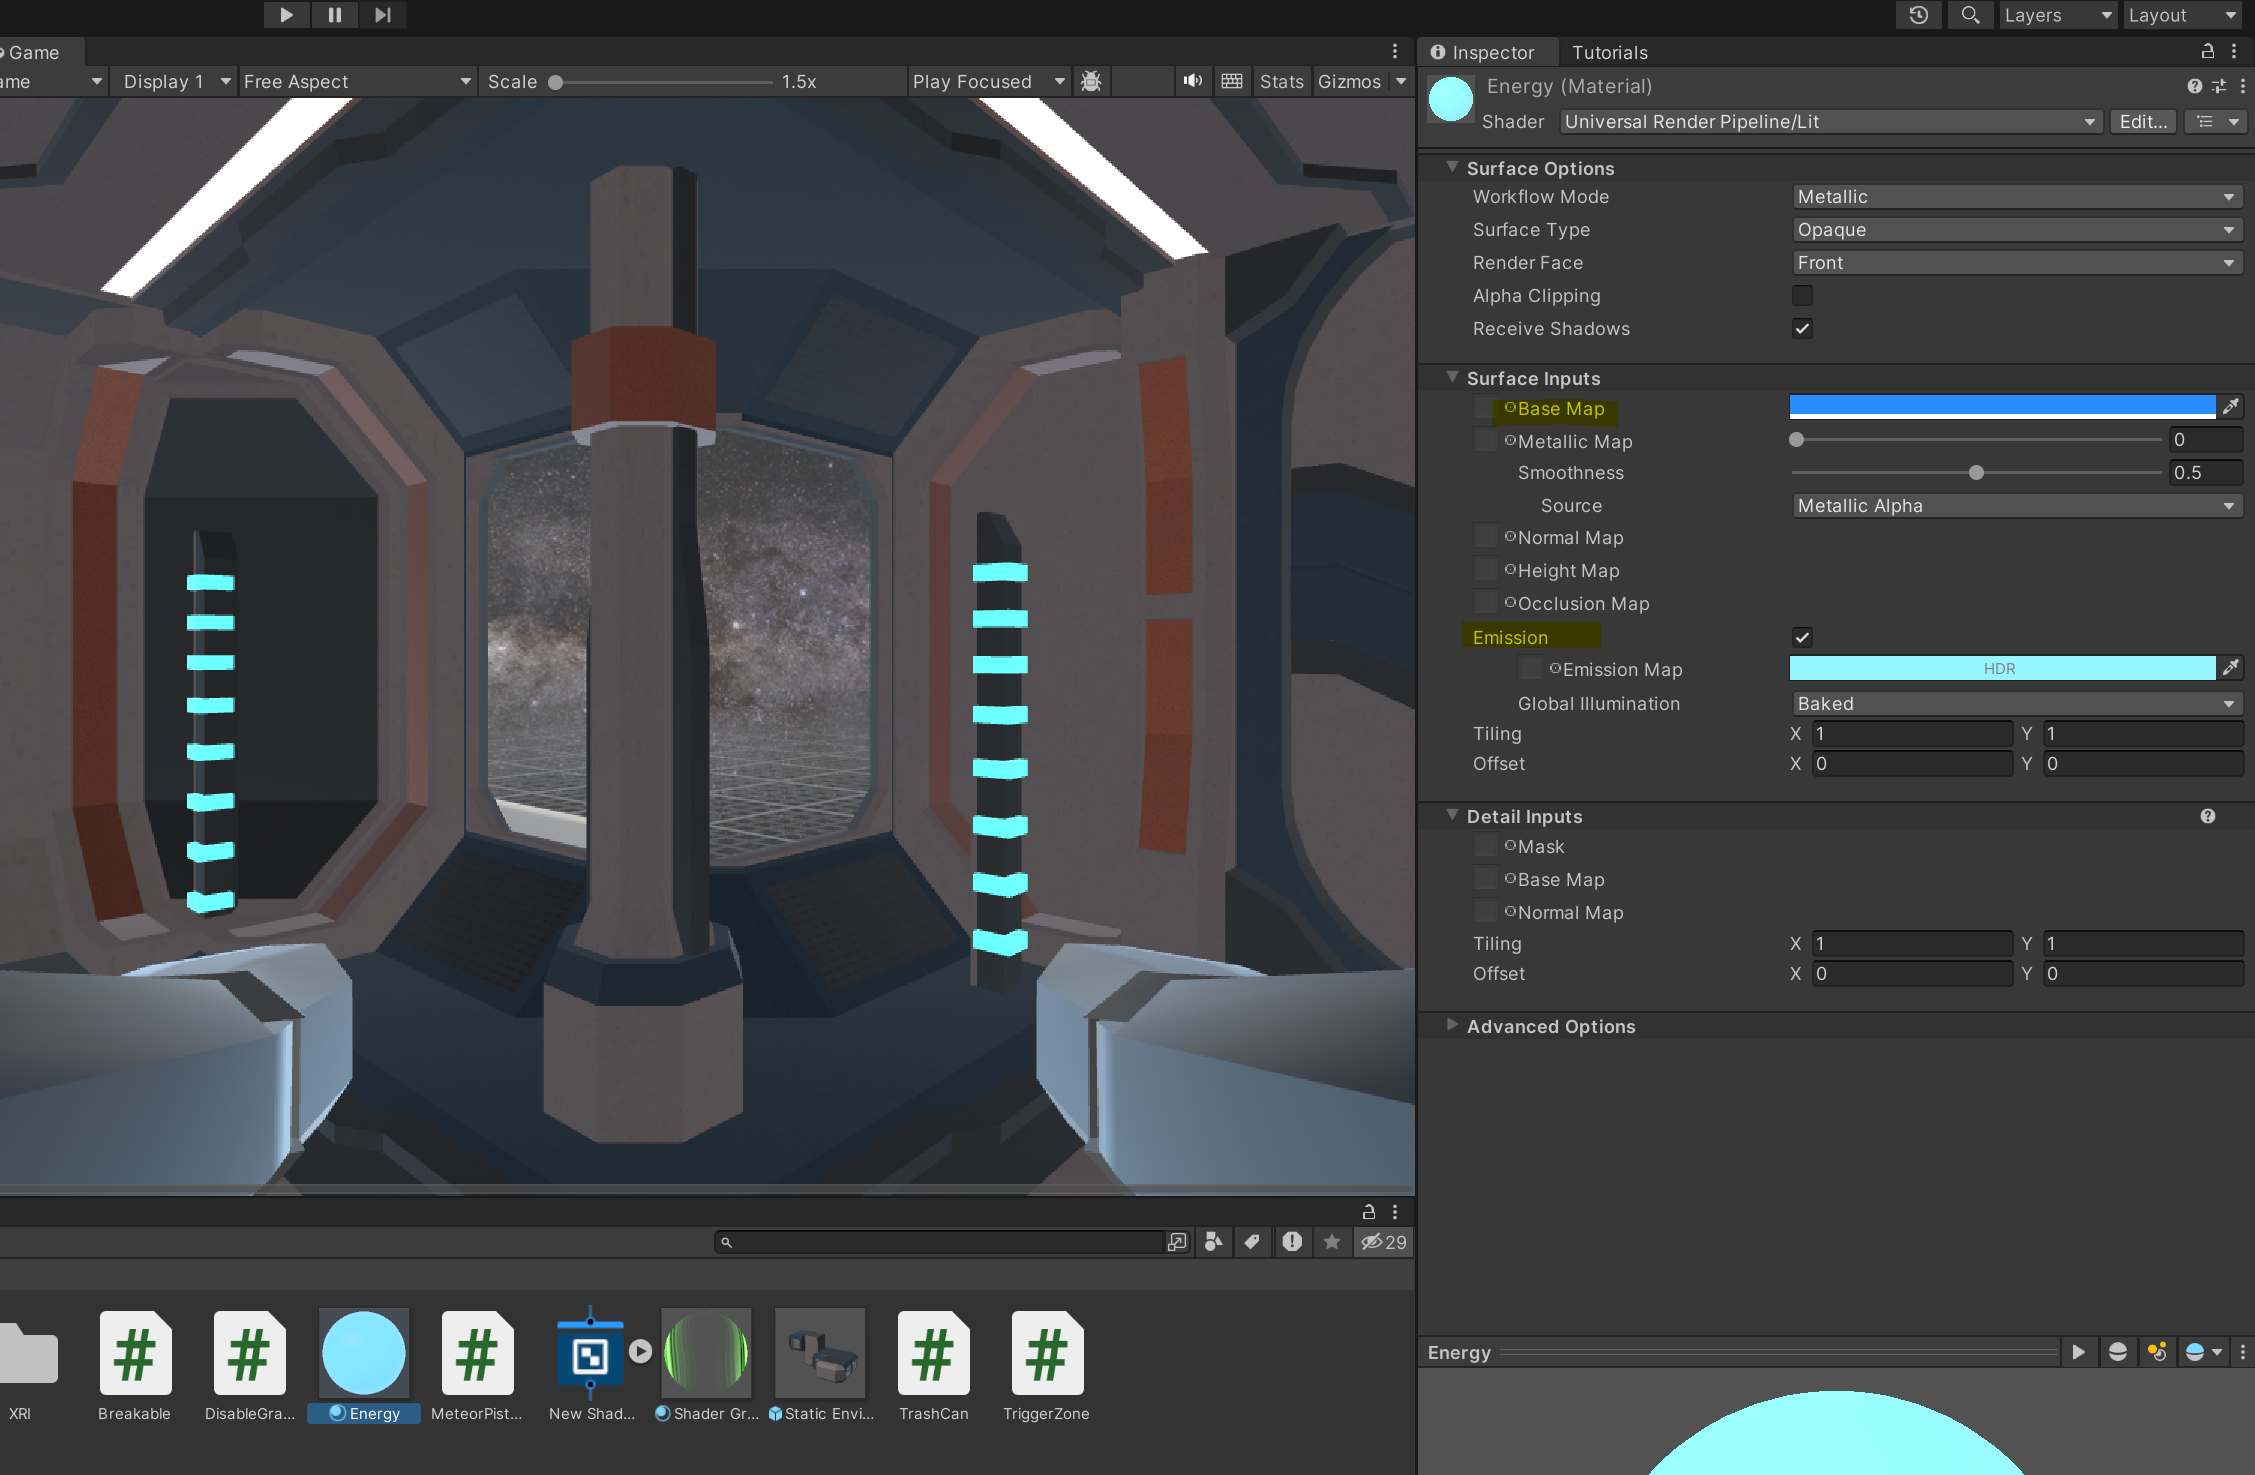
Task: Disable the Emission checkbox
Action: [1802, 638]
